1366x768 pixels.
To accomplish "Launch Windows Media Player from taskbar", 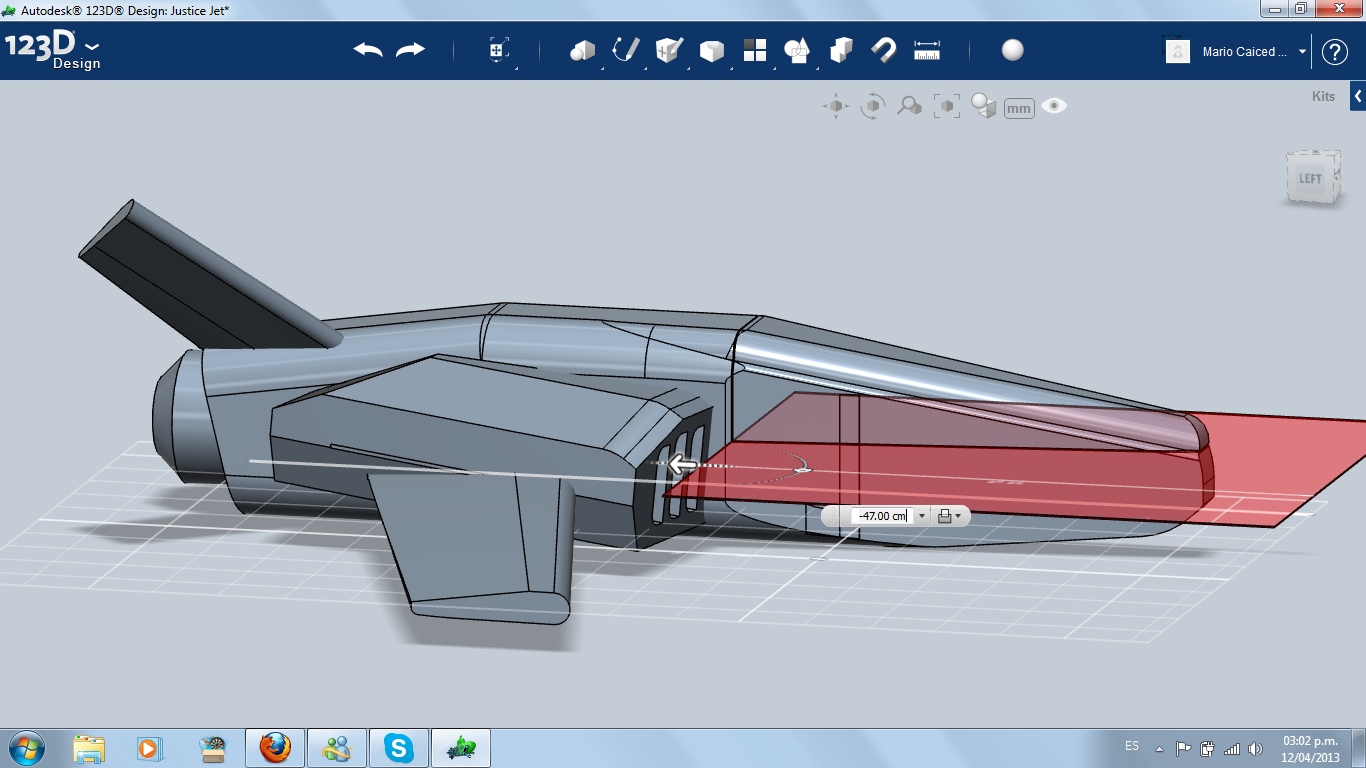I will pyautogui.click(x=148, y=747).
